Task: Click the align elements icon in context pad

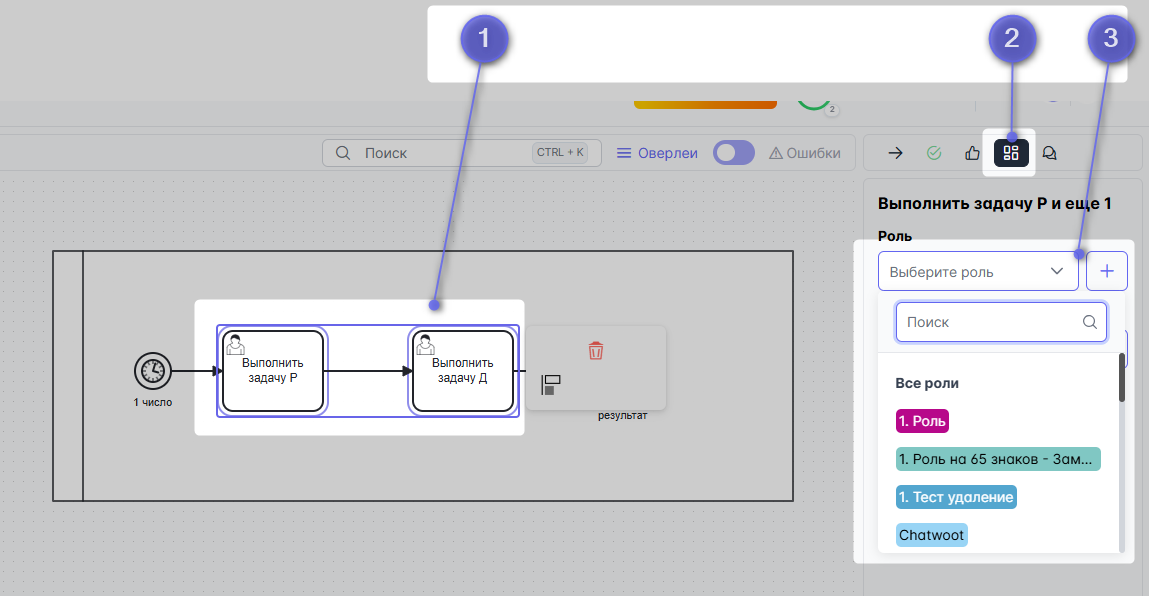Action: (550, 385)
